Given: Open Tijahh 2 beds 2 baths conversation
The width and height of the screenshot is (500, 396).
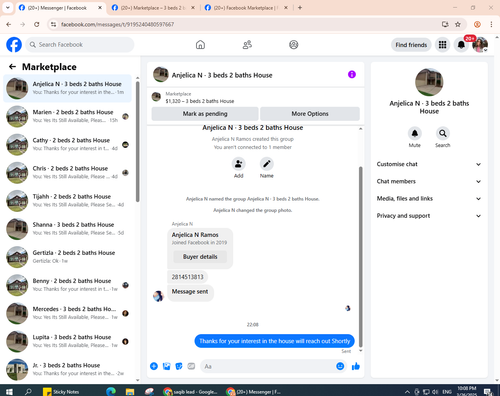Looking at the screenshot, I should pos(67,200).
